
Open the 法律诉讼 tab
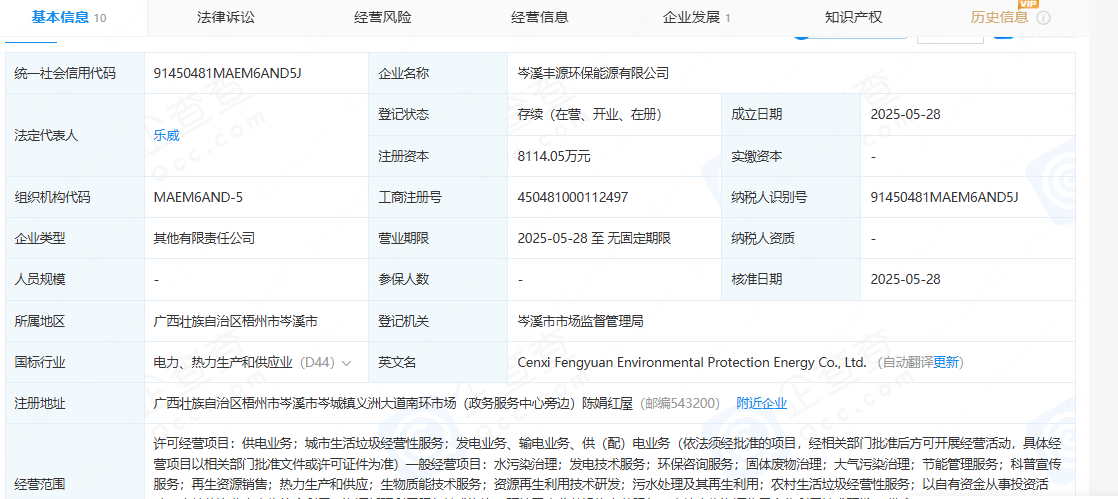[x=225, y=18]
